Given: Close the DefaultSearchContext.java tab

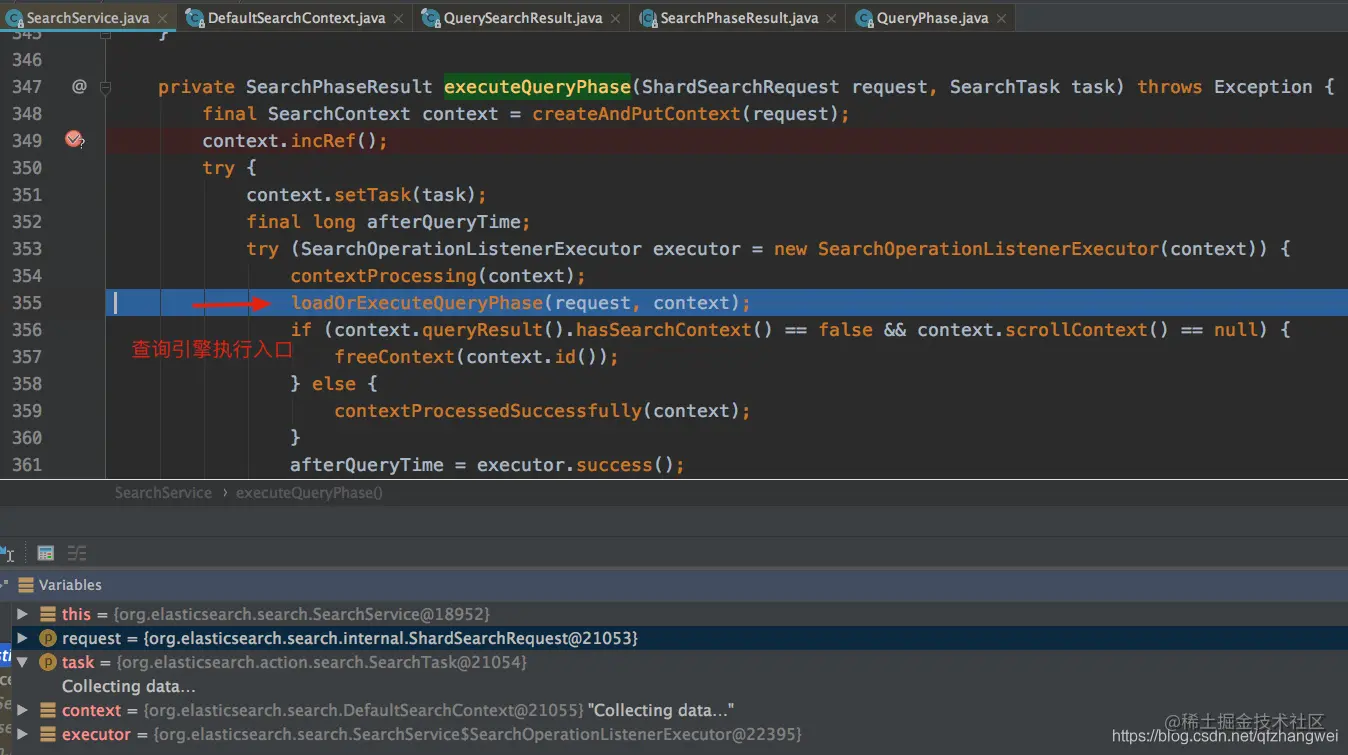Looking at the screenshot, I should pyautogui.click(x=398, y=18).
